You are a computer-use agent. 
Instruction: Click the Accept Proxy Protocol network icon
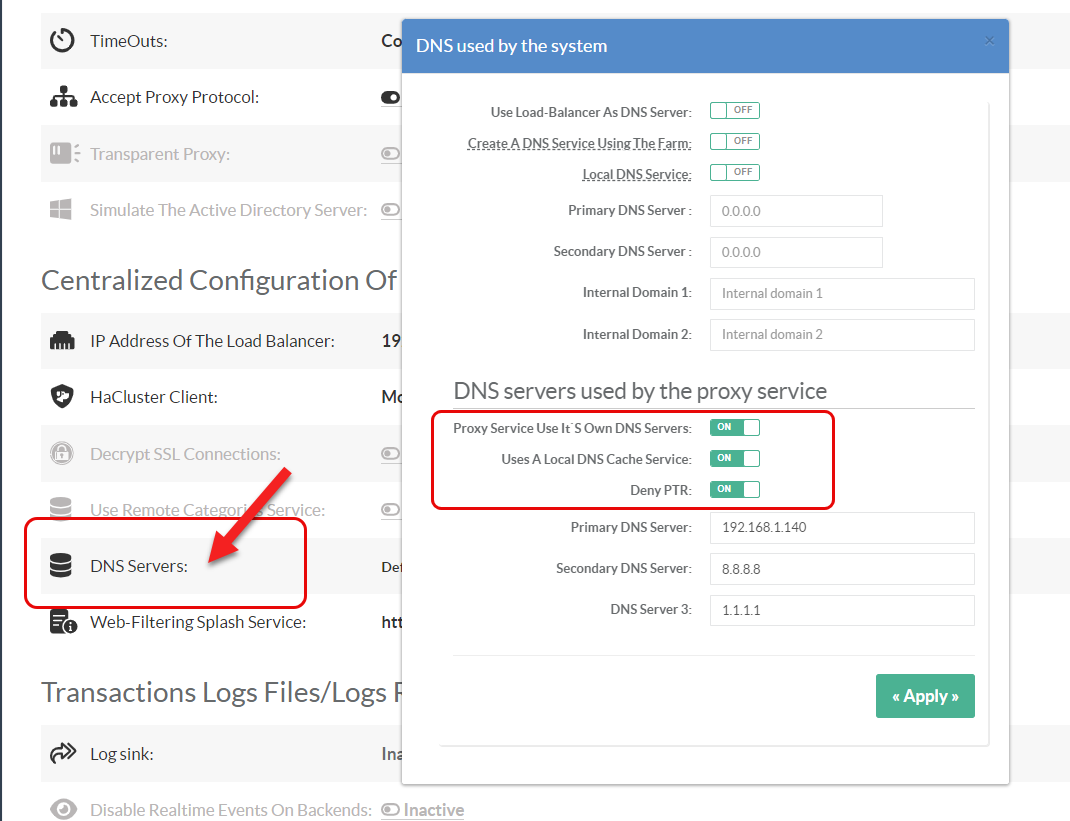click(x=63, y=97)
